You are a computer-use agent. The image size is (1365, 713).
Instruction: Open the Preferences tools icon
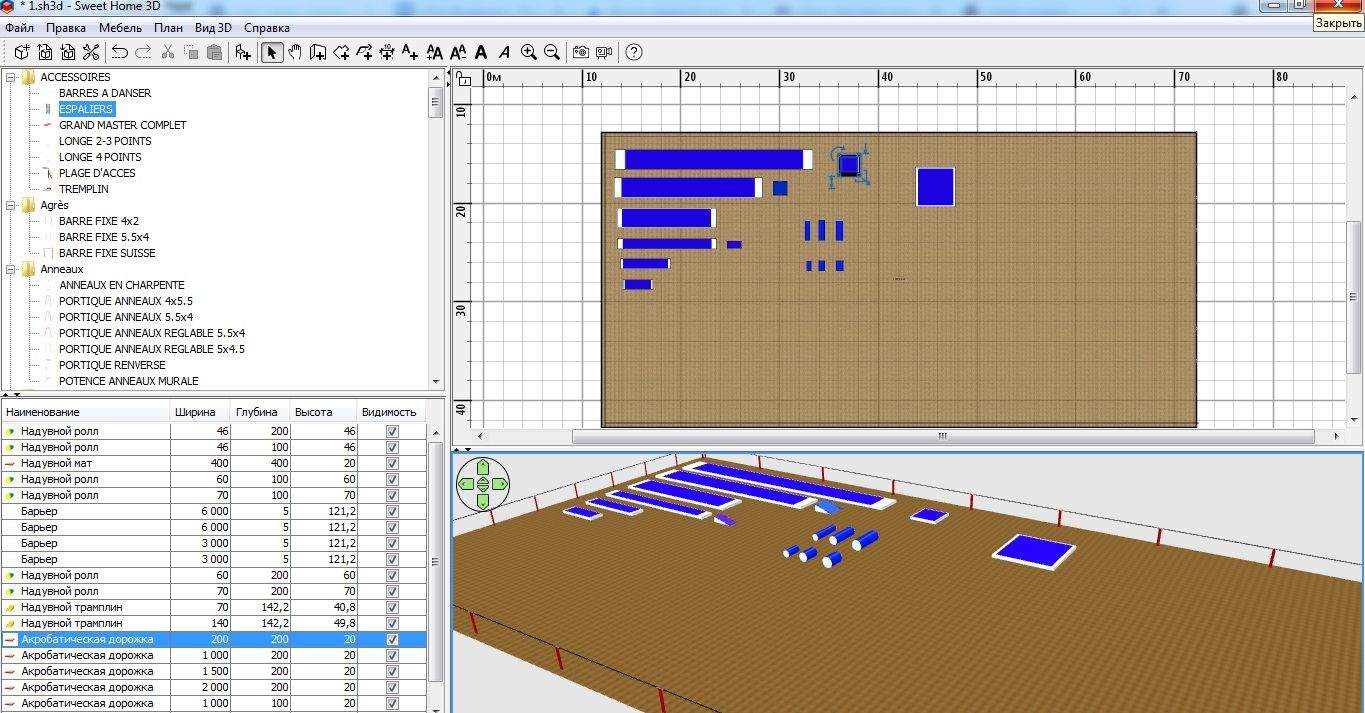[x=91, y=52]
